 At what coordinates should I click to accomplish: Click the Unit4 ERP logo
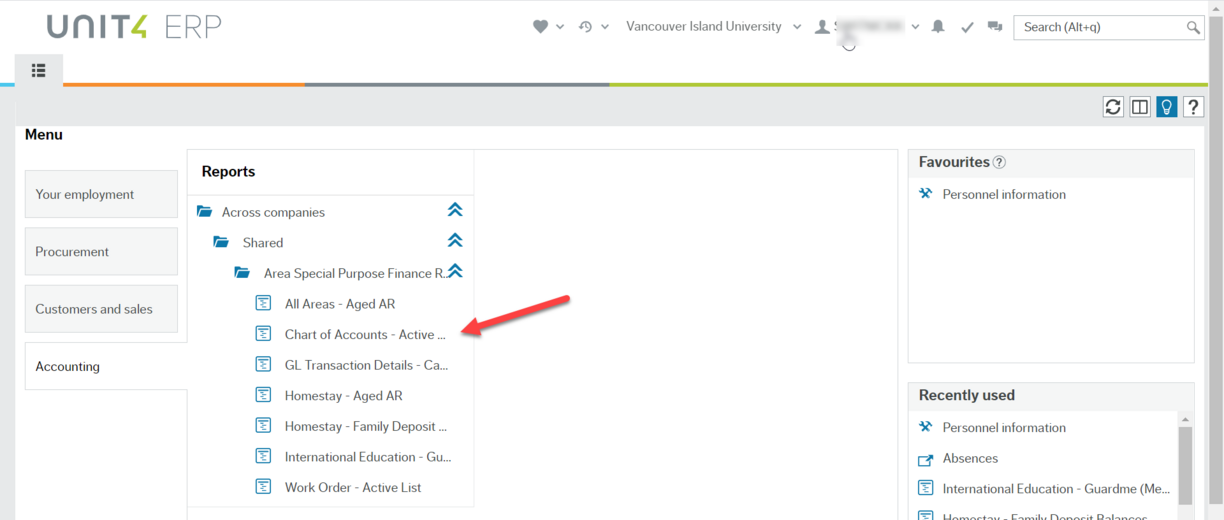(133, 27)
